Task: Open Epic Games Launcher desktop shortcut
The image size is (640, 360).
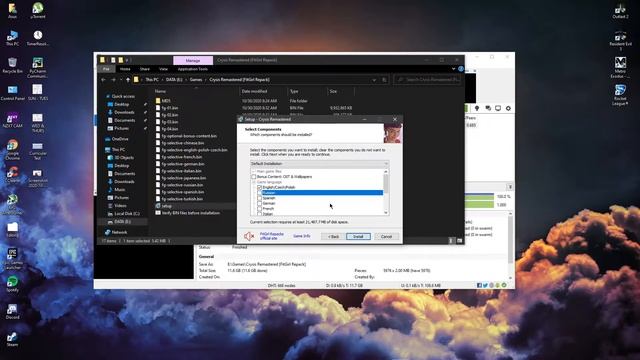Action: [x=12, y=259]
